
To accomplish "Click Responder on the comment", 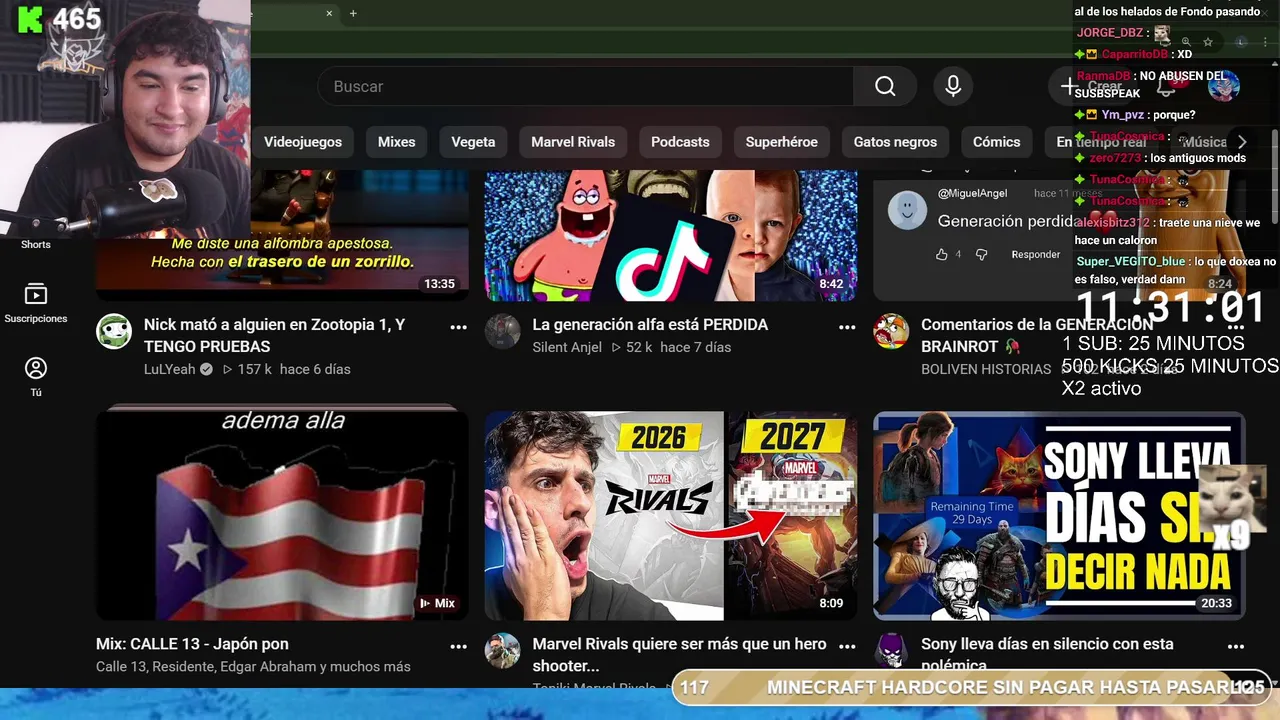I will (1035, 255).
